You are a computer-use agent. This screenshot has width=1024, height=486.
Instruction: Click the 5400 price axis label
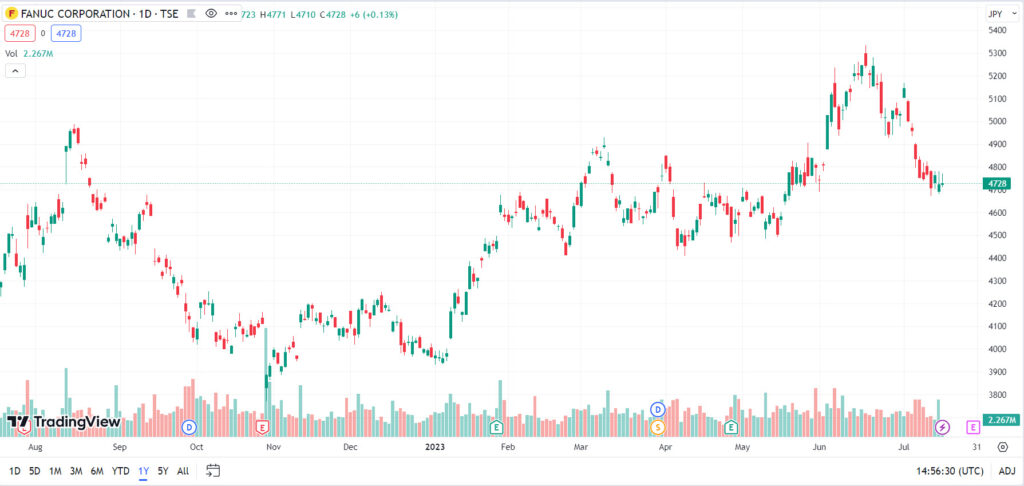pyautogui.click(x=997, y=30)
